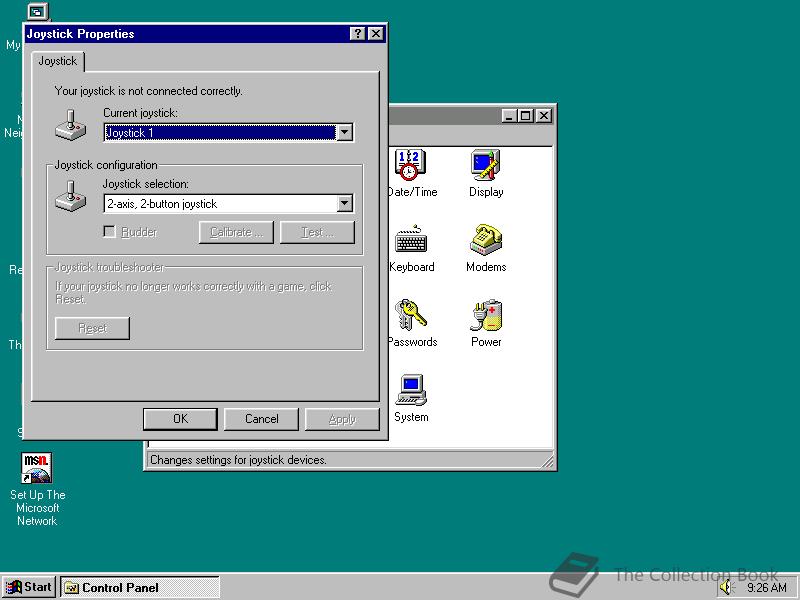Select the Joystick tab

[57, 60]
